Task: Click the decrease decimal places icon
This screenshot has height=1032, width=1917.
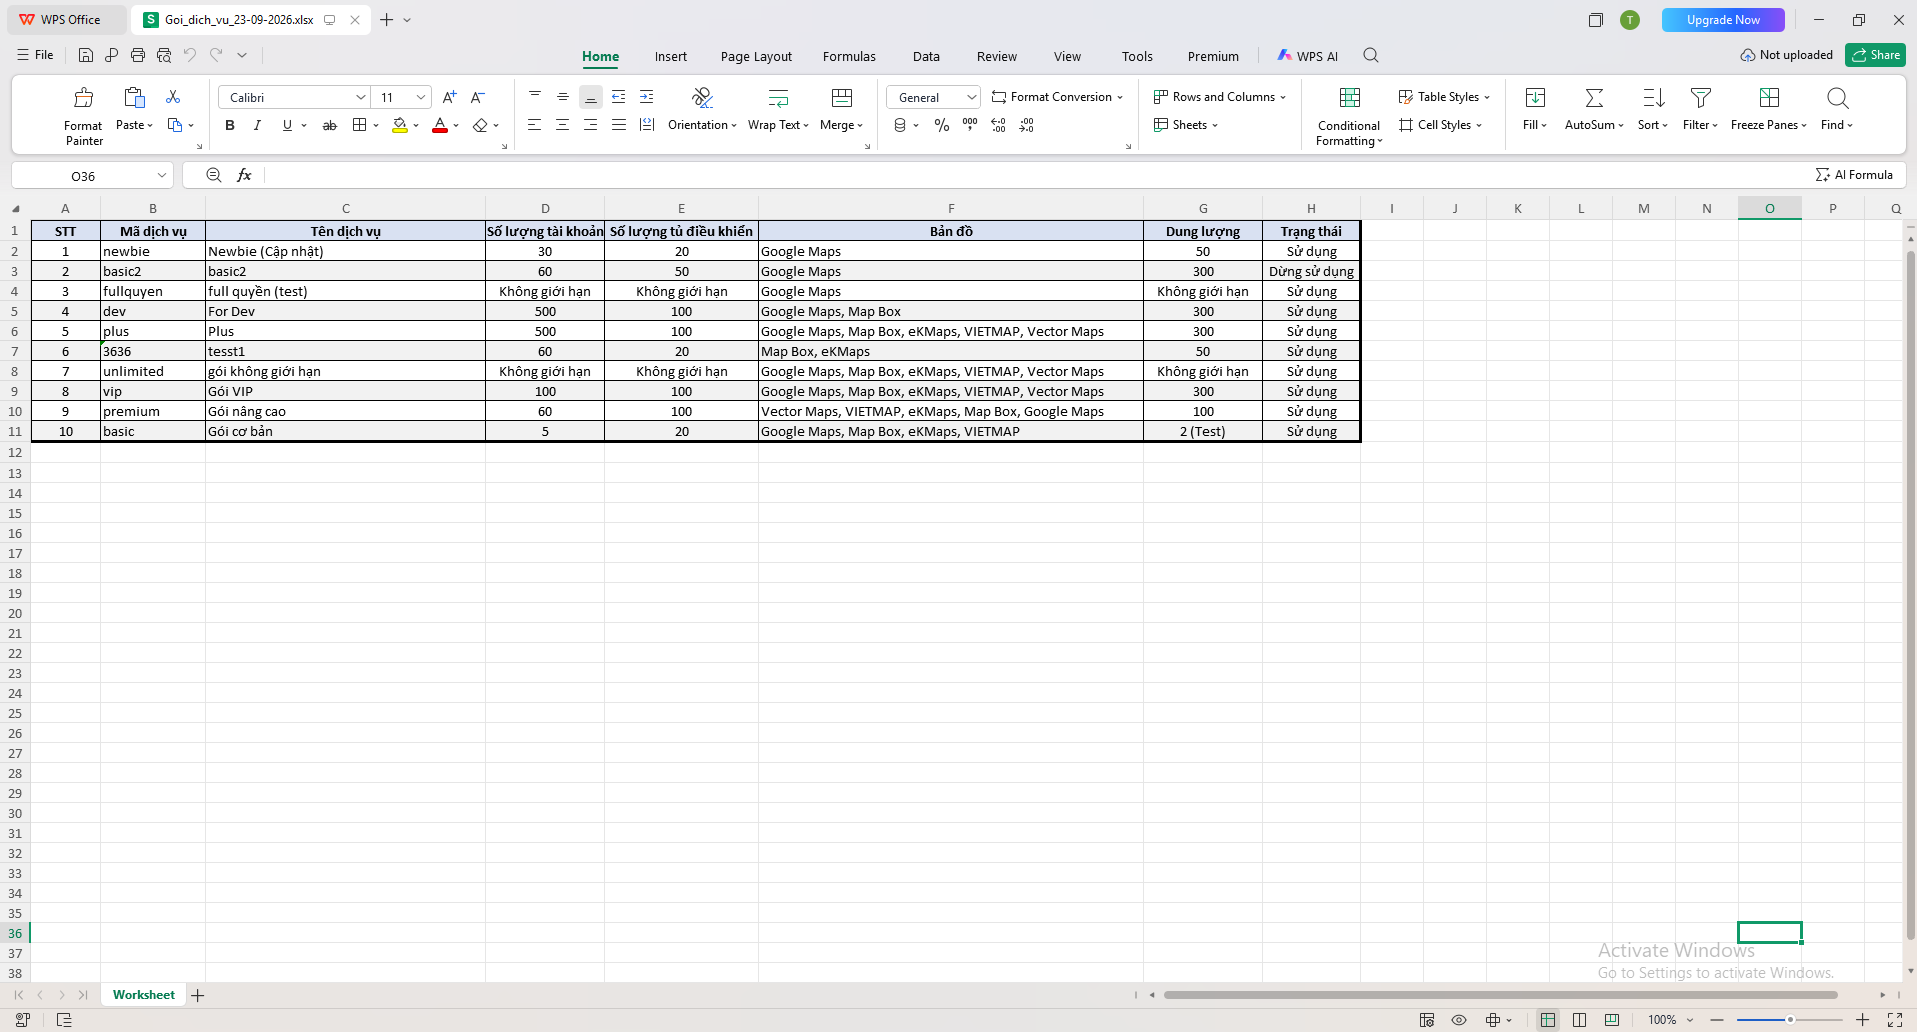Action: pyautogui.click(x=1027, y=125)
